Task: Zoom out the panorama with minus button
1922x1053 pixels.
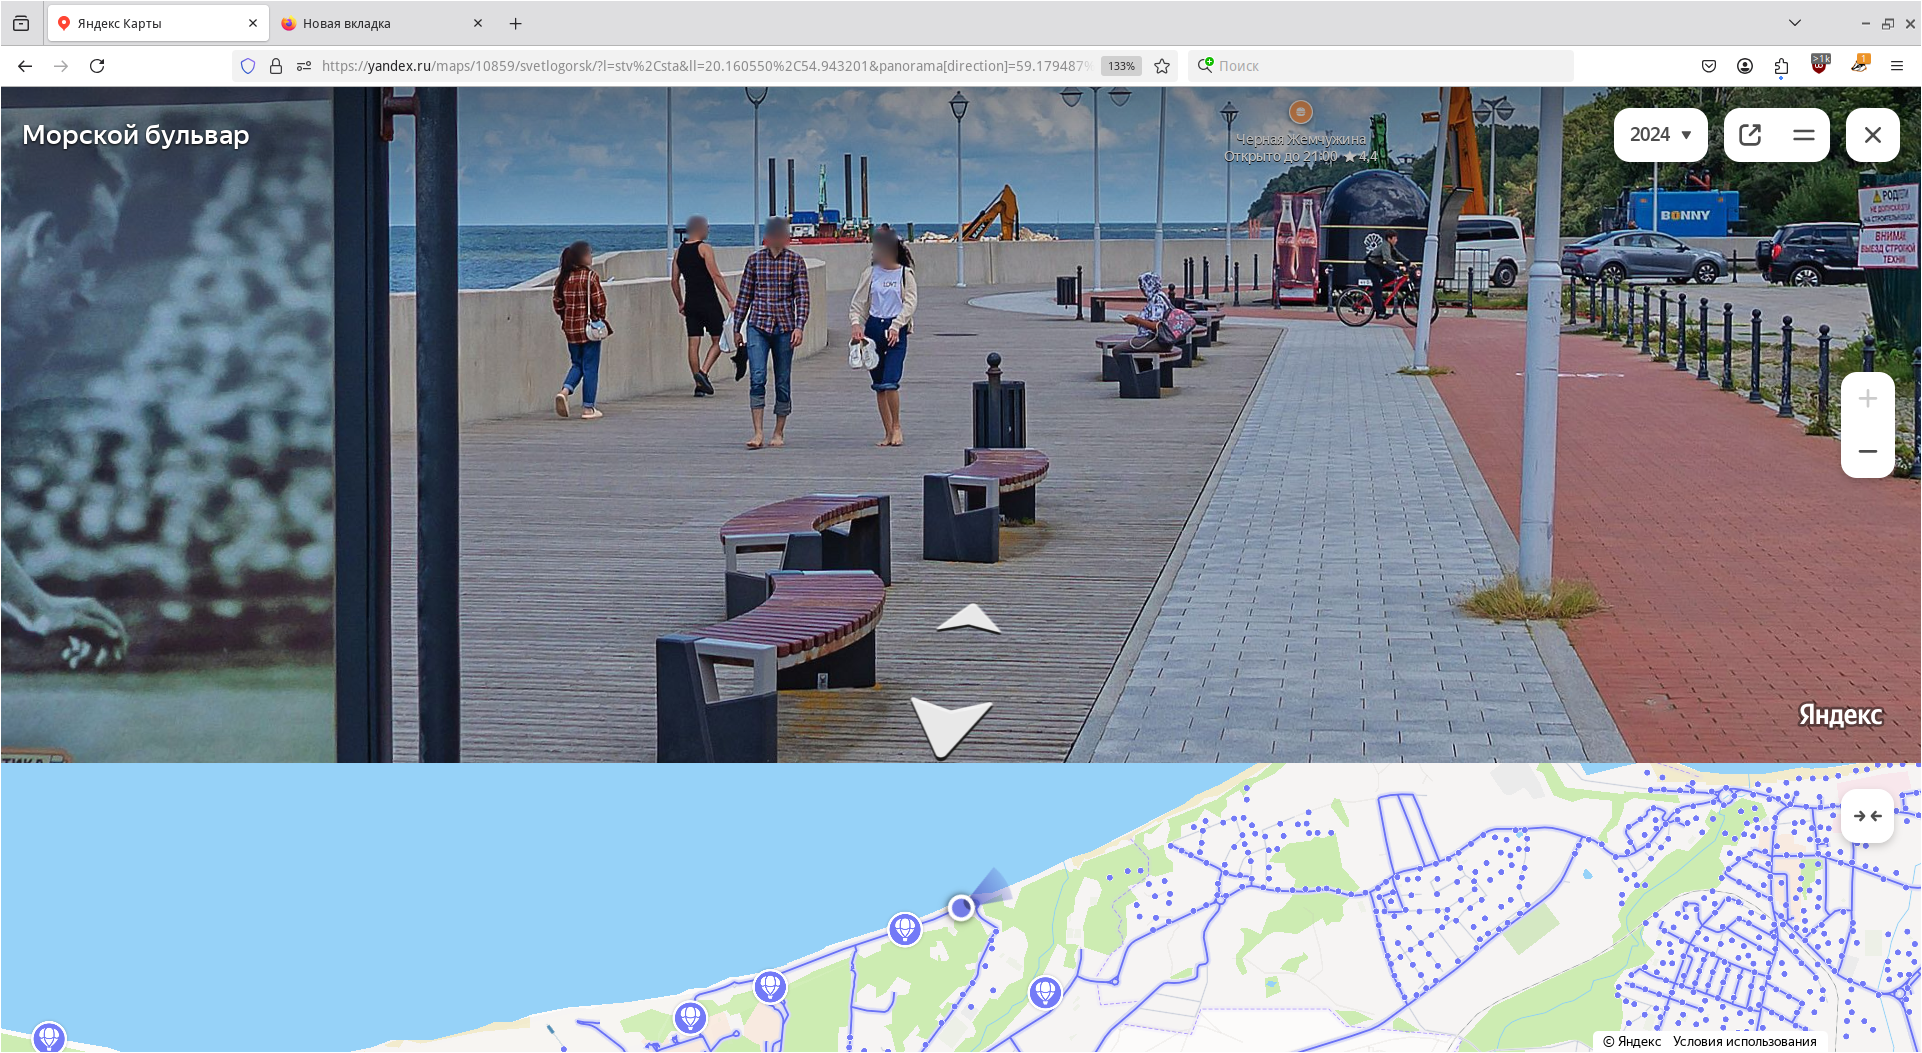Action: coord(1867,452)
